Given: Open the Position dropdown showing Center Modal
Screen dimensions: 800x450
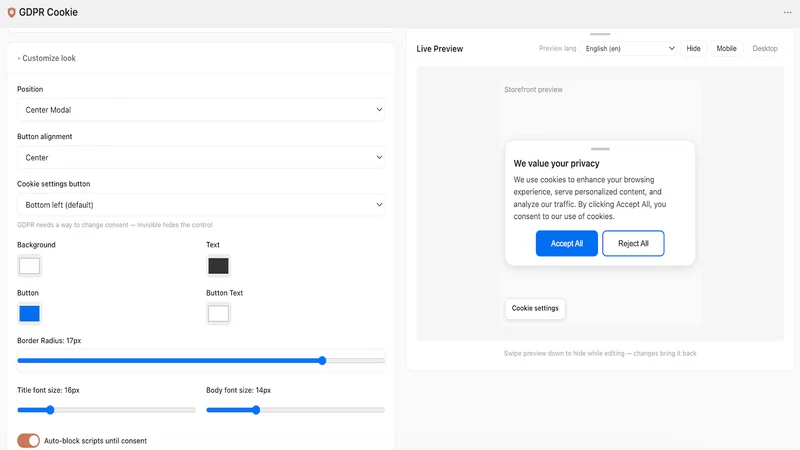Looking at the screenshot, I should [x=201, y=110].
